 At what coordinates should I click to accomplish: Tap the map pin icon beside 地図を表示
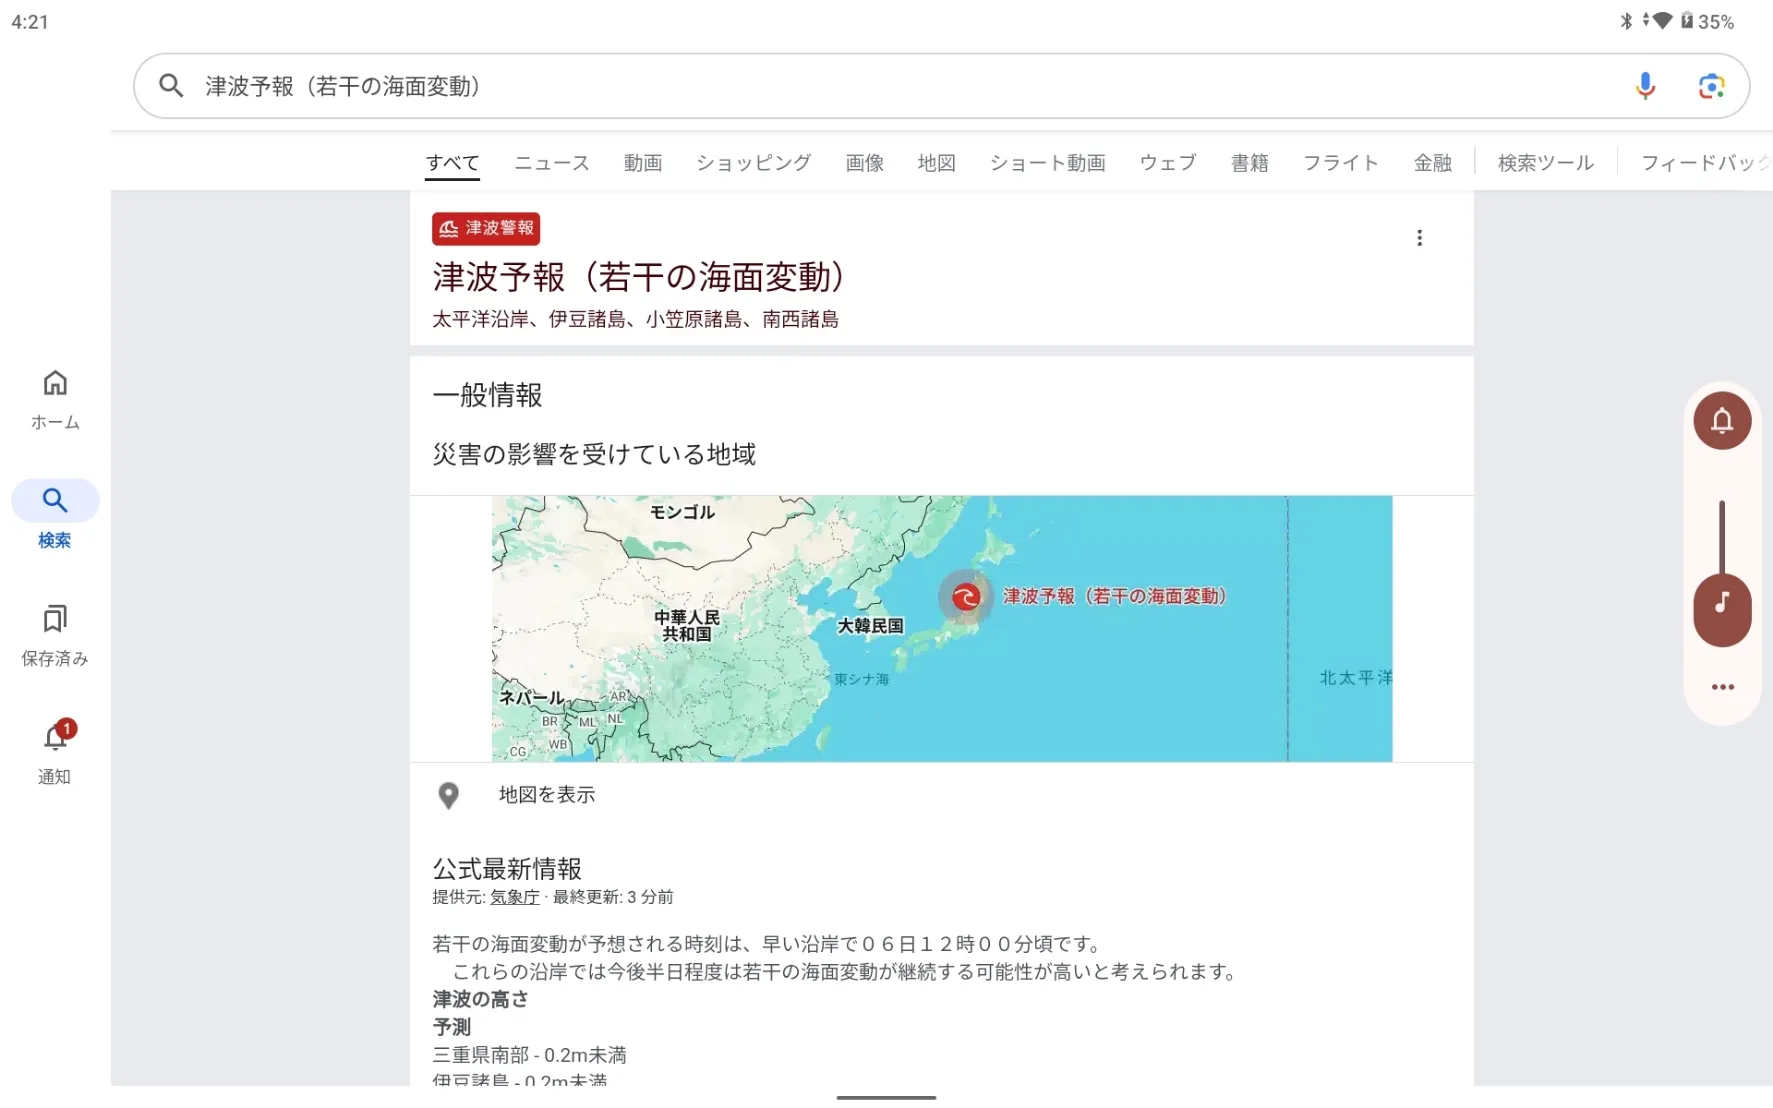pyautogui.click(x=449, y=795)
